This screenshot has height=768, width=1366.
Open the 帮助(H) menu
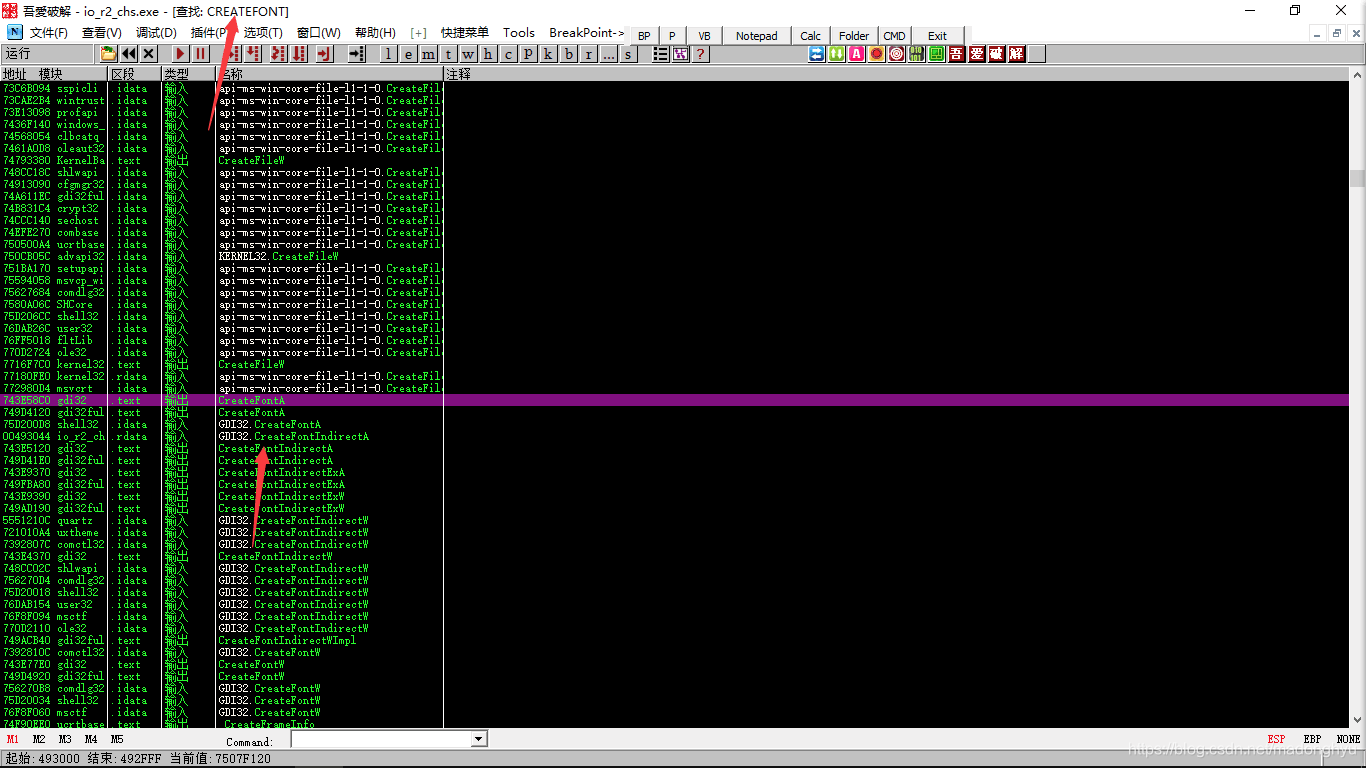coord(375,33)
